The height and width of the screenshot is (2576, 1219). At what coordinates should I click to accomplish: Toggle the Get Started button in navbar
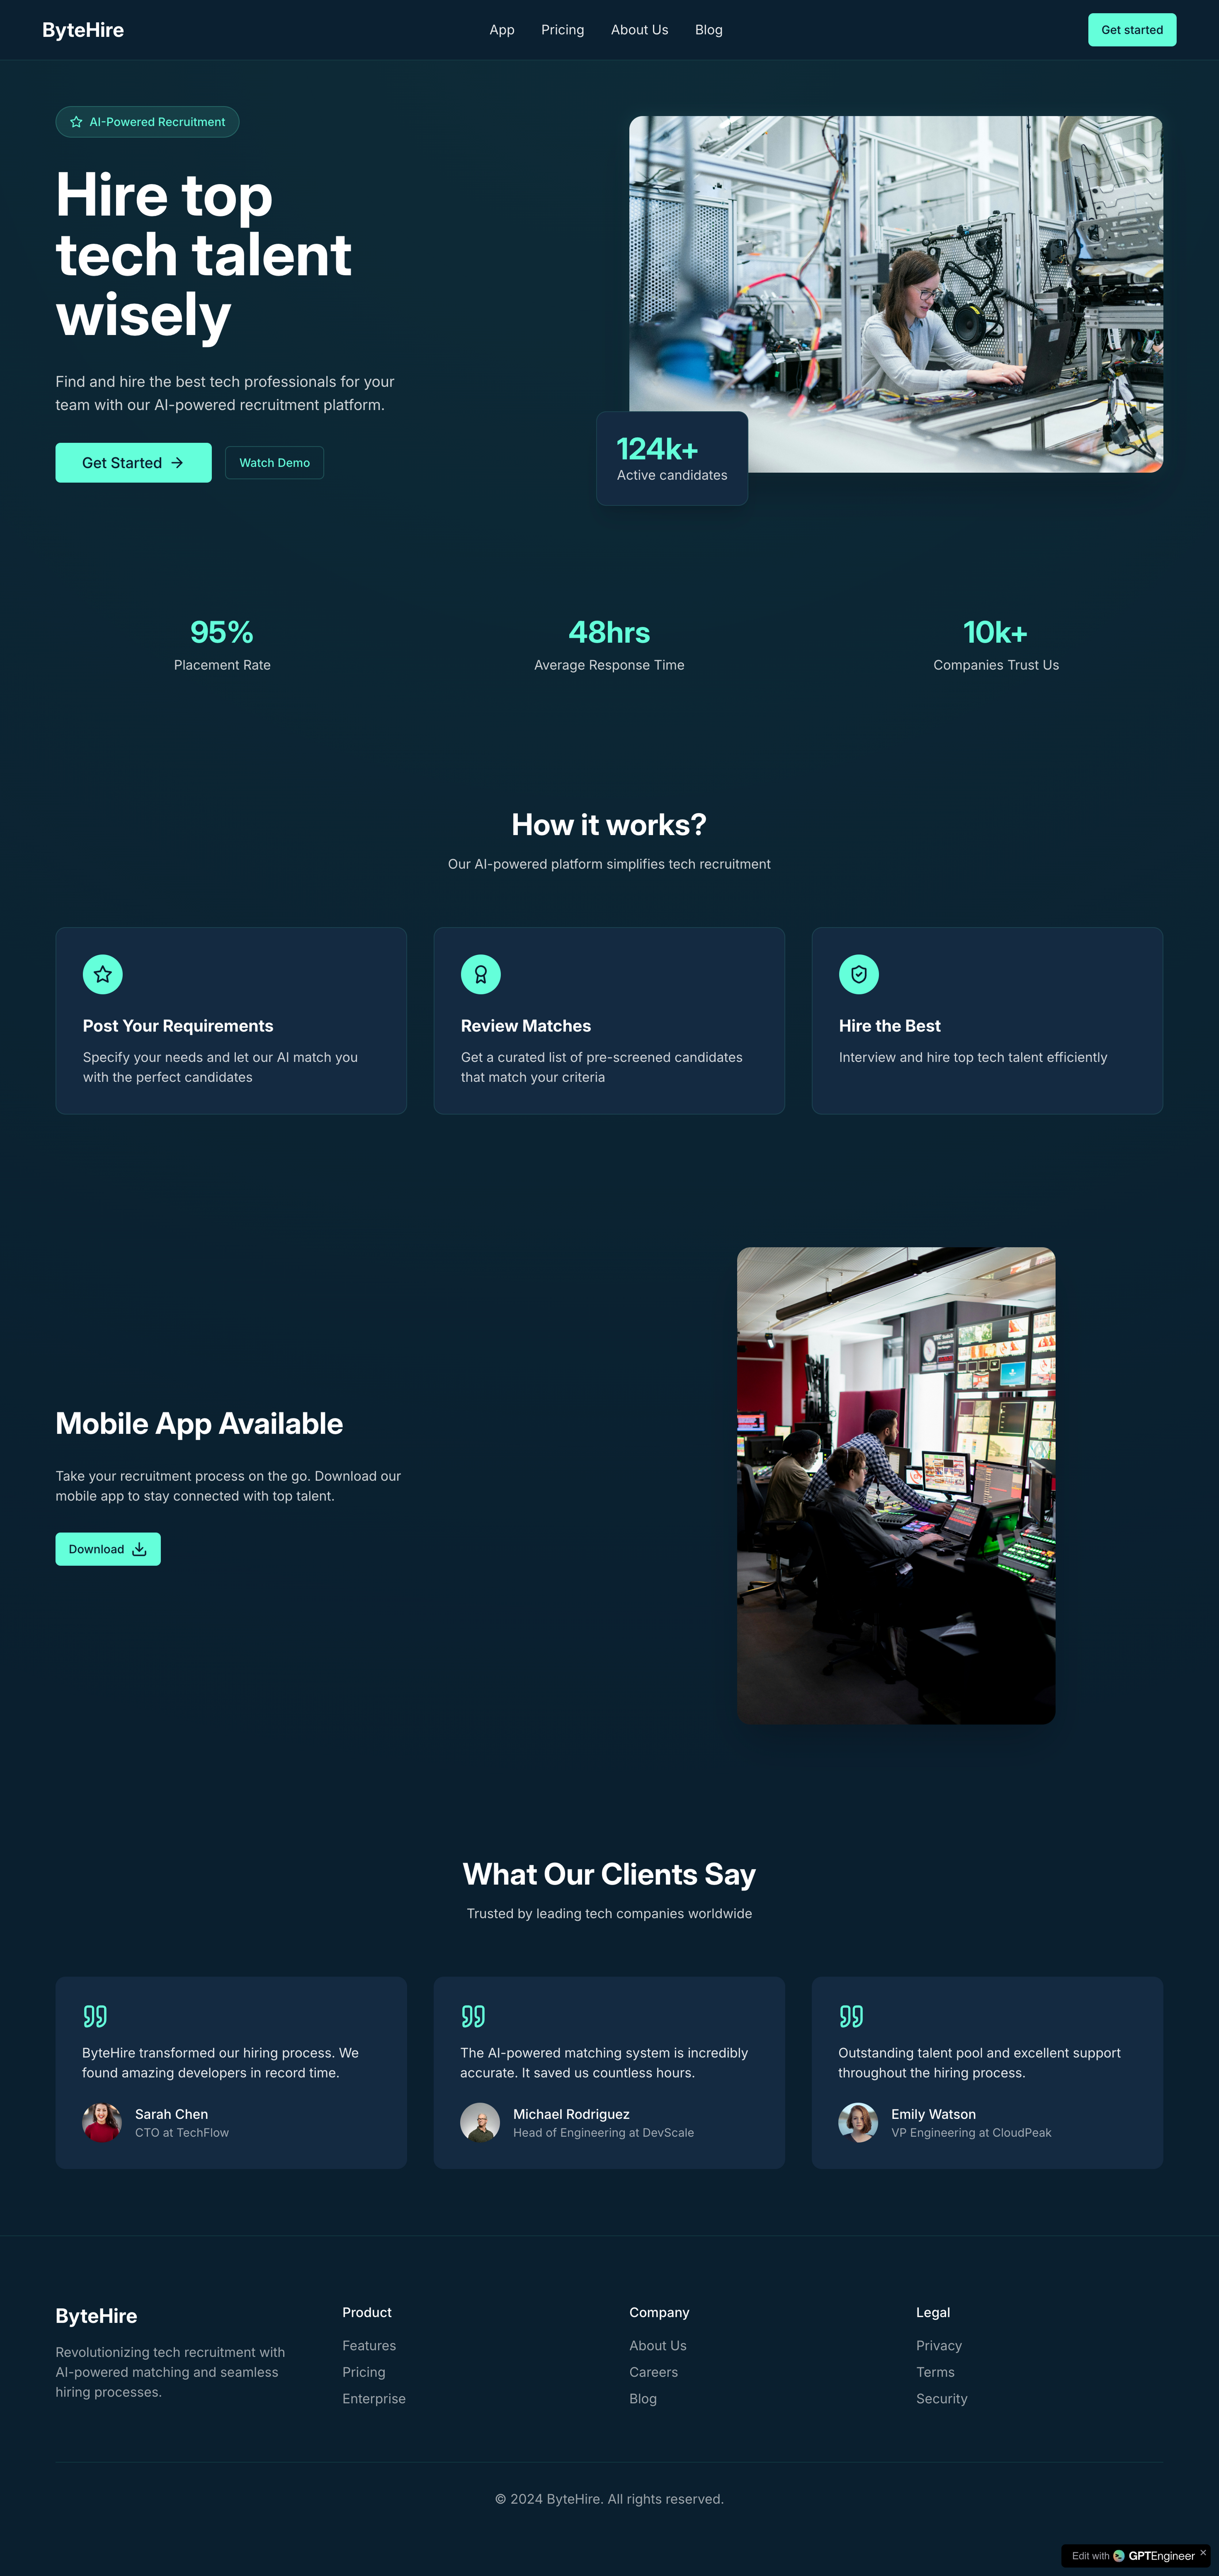pos(1132,28)
